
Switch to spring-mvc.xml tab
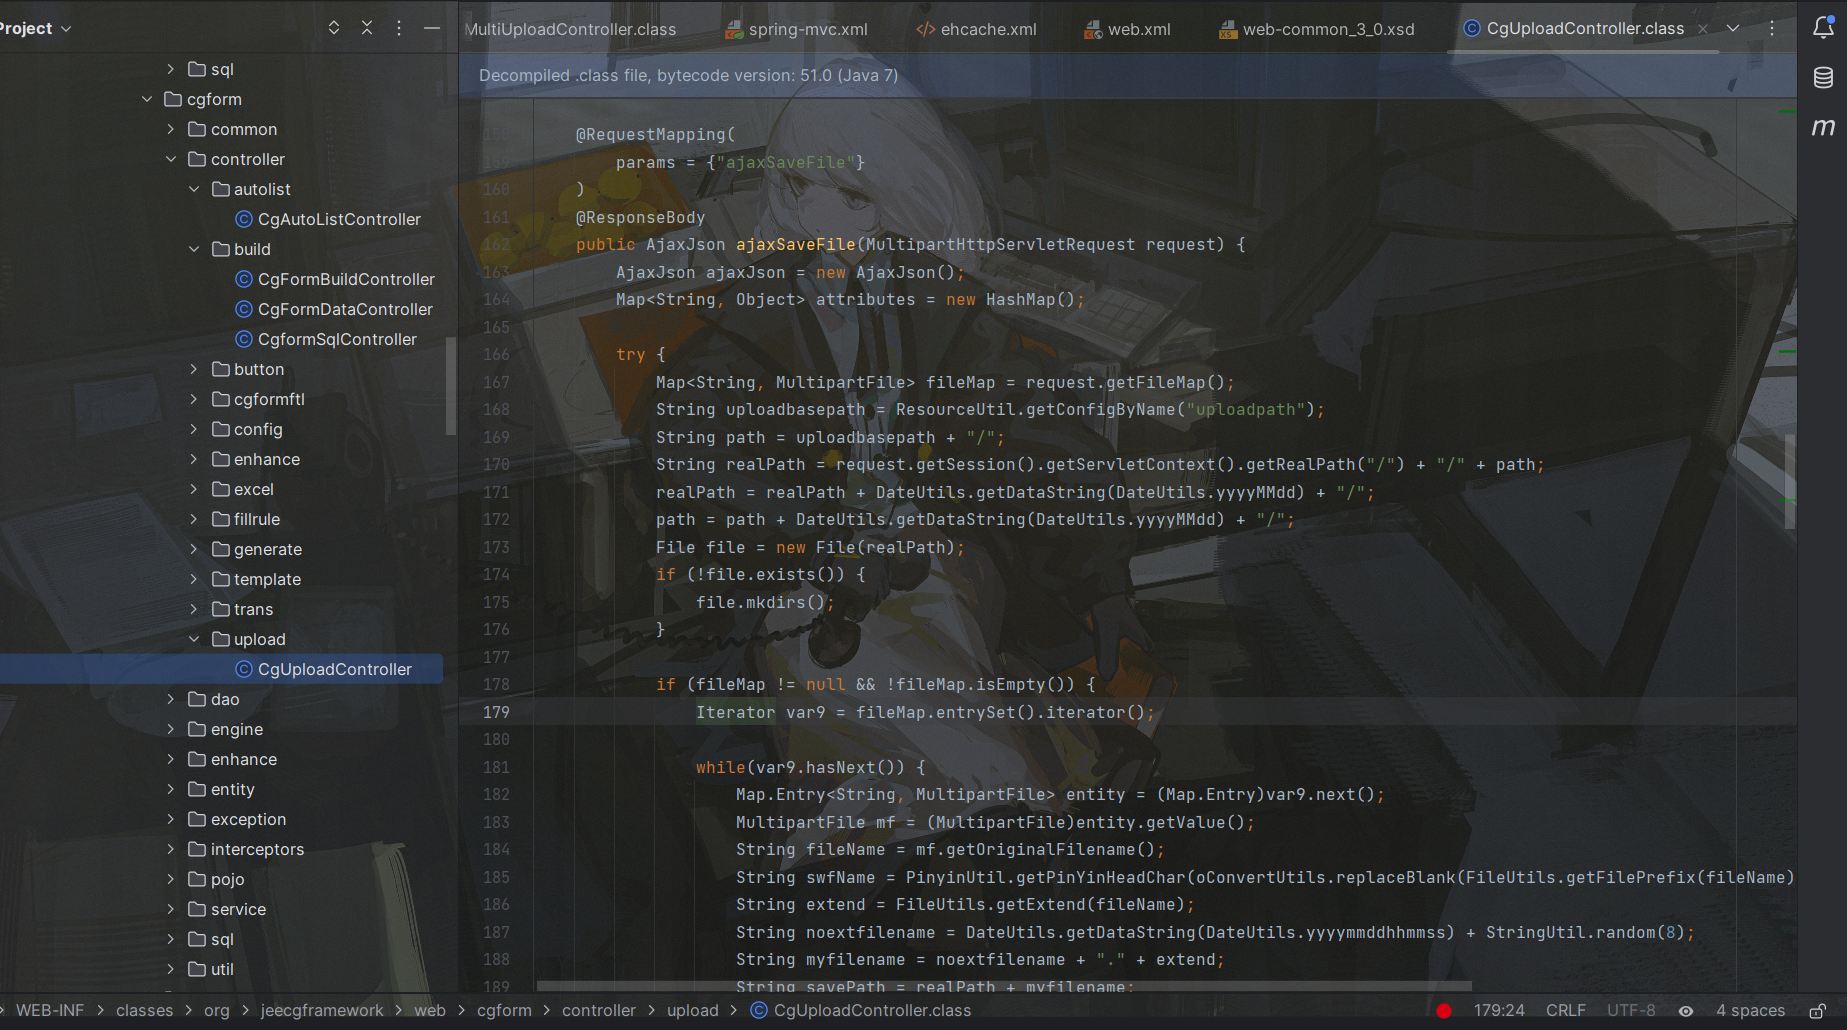click(796, 29)
